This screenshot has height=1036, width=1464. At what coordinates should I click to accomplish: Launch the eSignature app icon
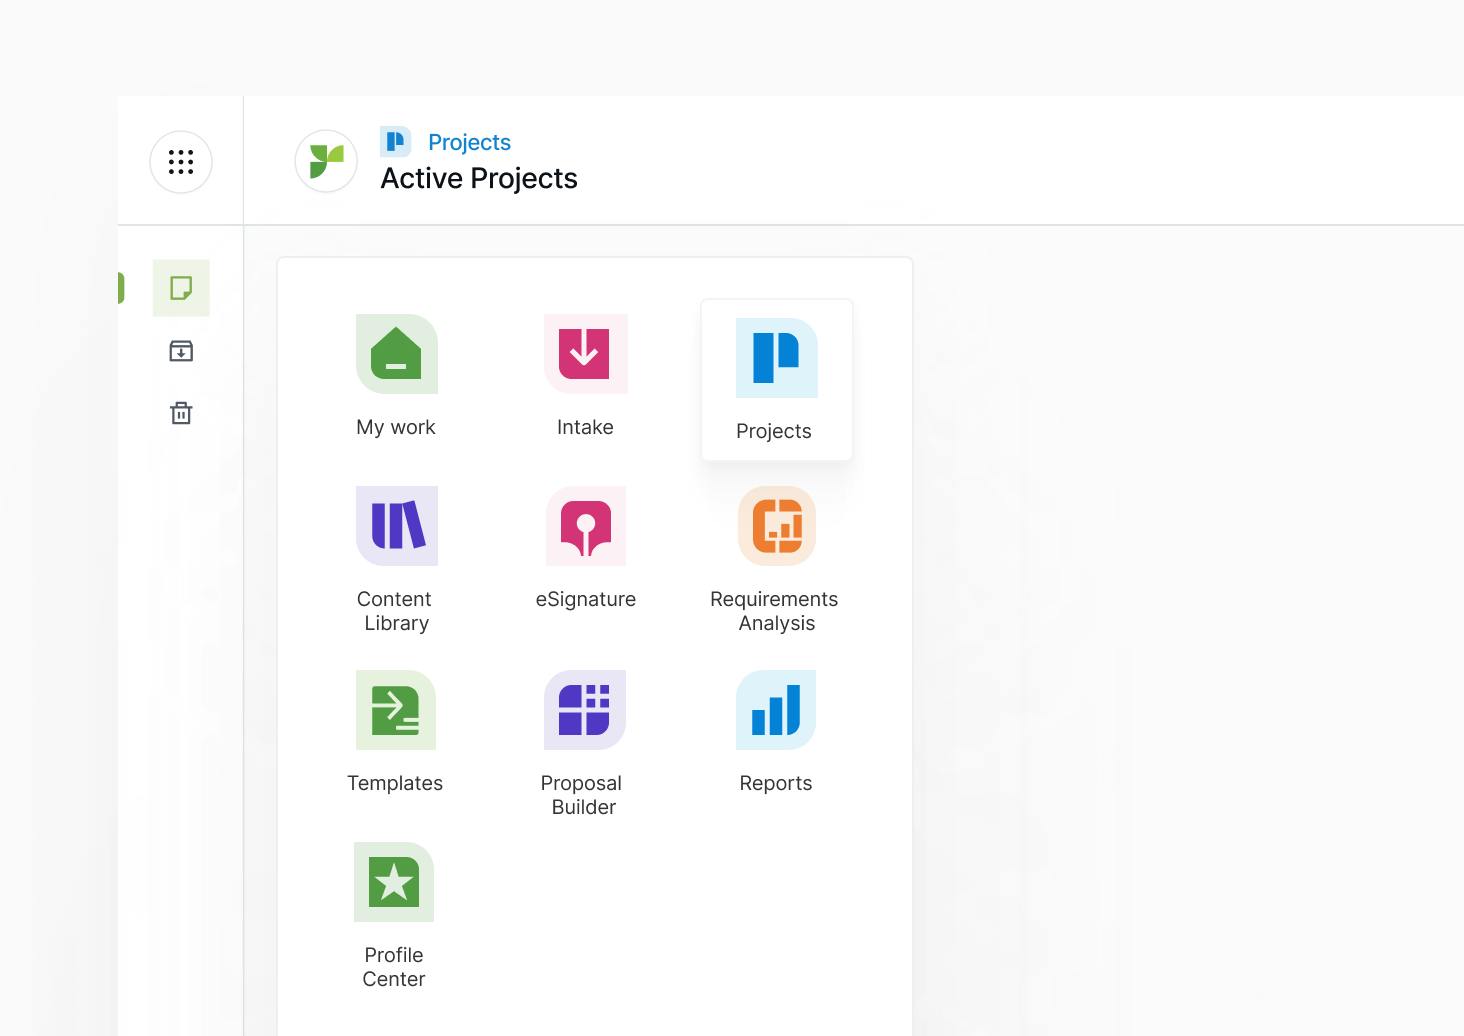click(x=585, y=526)
